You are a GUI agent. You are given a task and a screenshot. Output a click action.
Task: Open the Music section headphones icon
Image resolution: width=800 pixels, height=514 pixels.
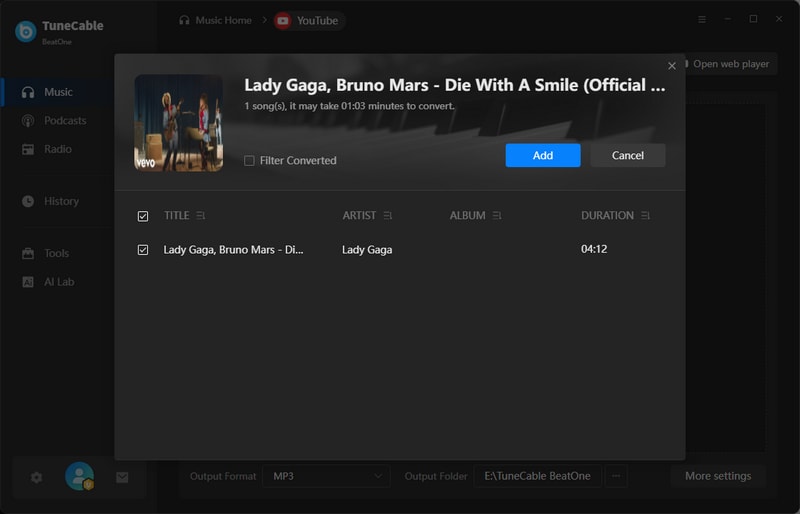pos(28,92)
